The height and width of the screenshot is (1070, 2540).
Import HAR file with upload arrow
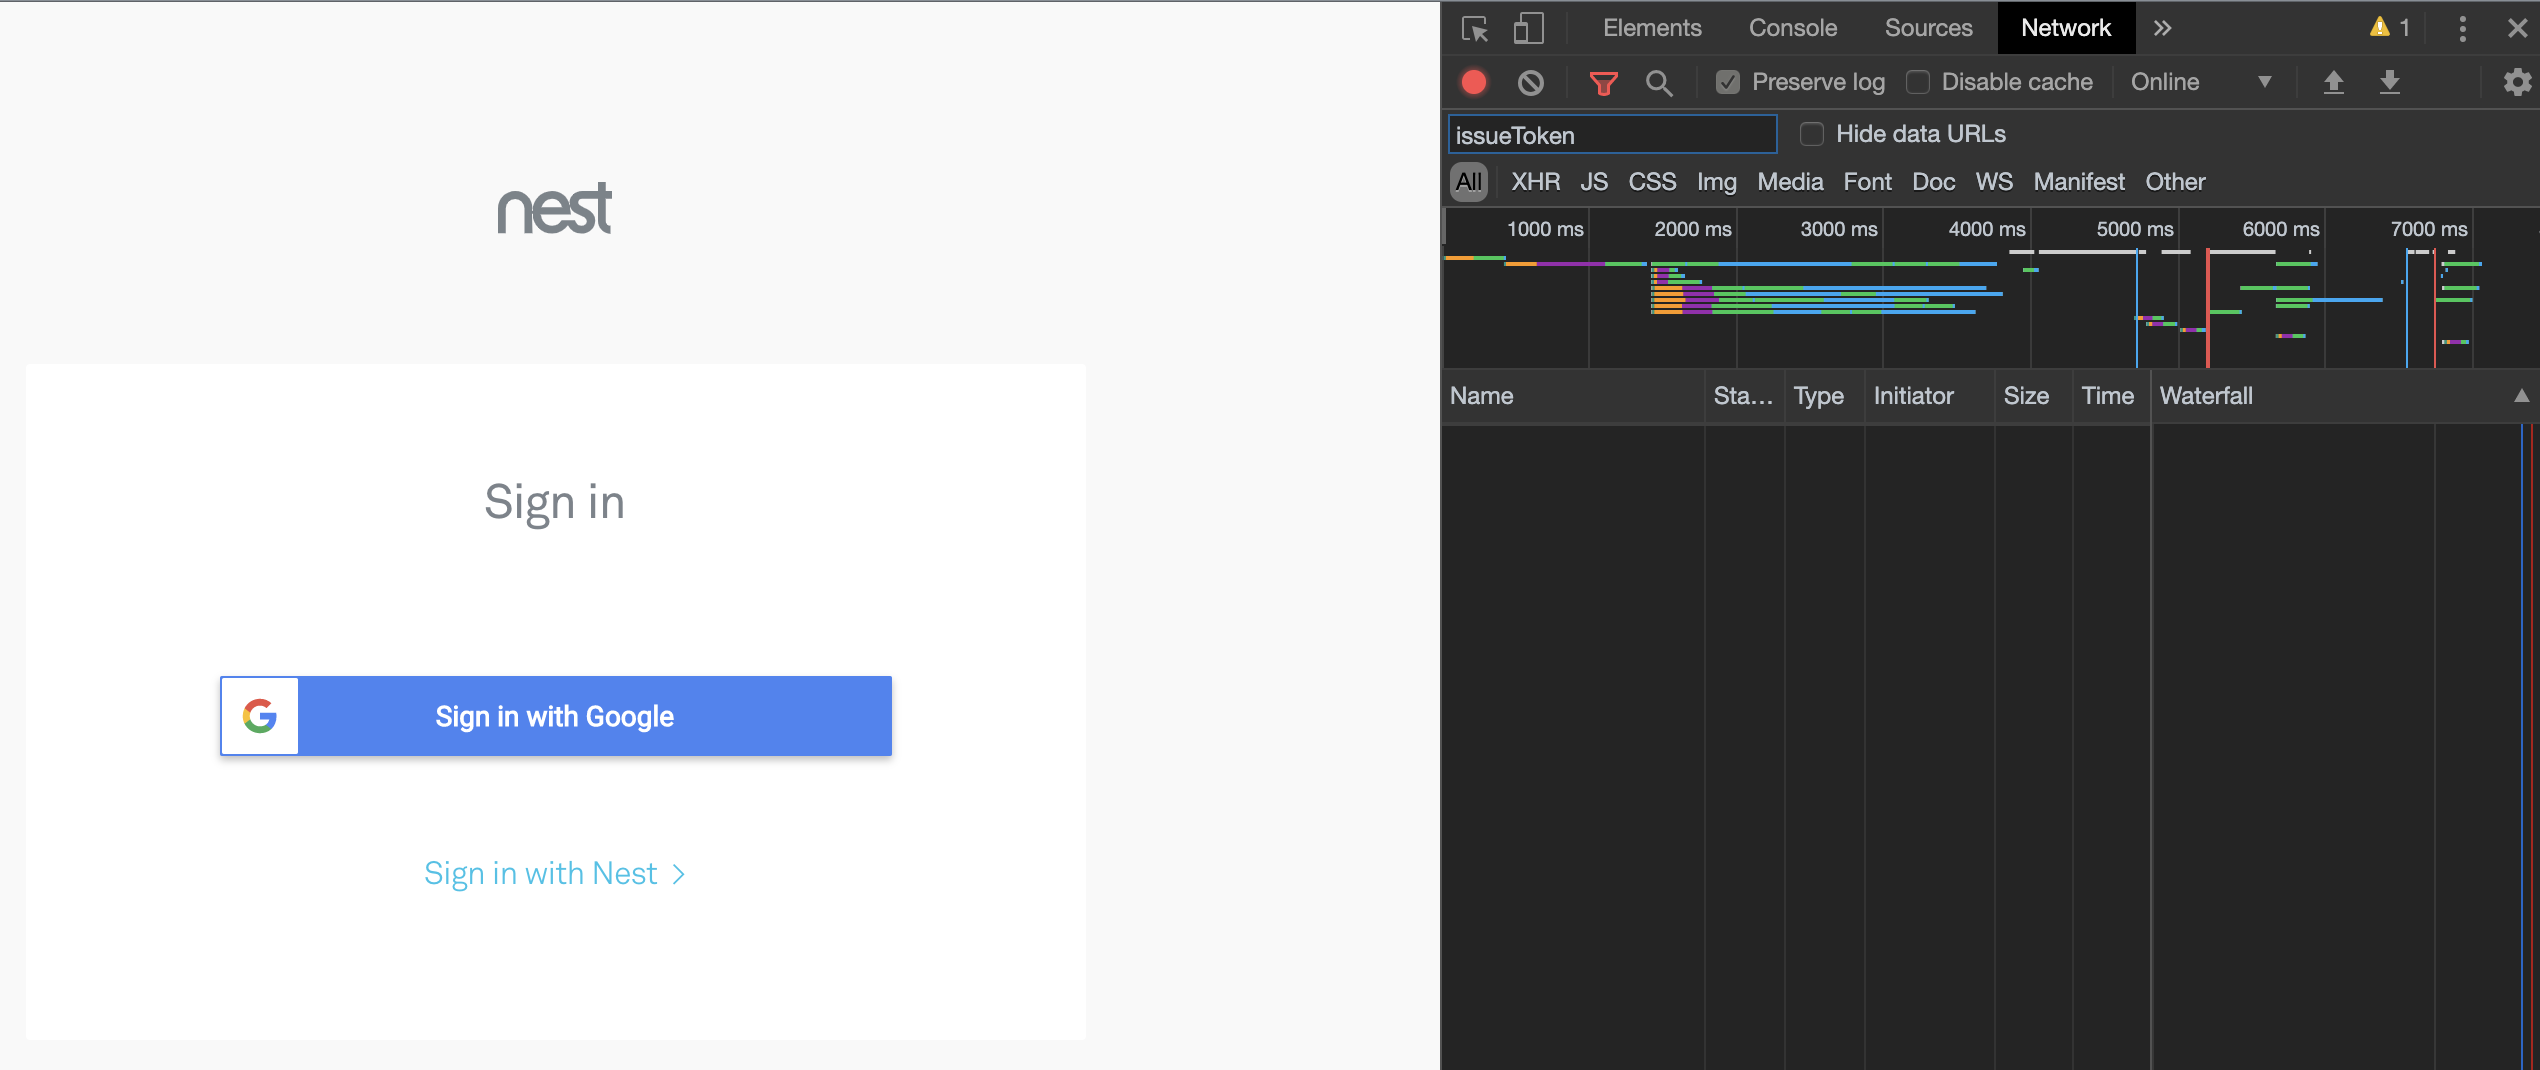2333,82
